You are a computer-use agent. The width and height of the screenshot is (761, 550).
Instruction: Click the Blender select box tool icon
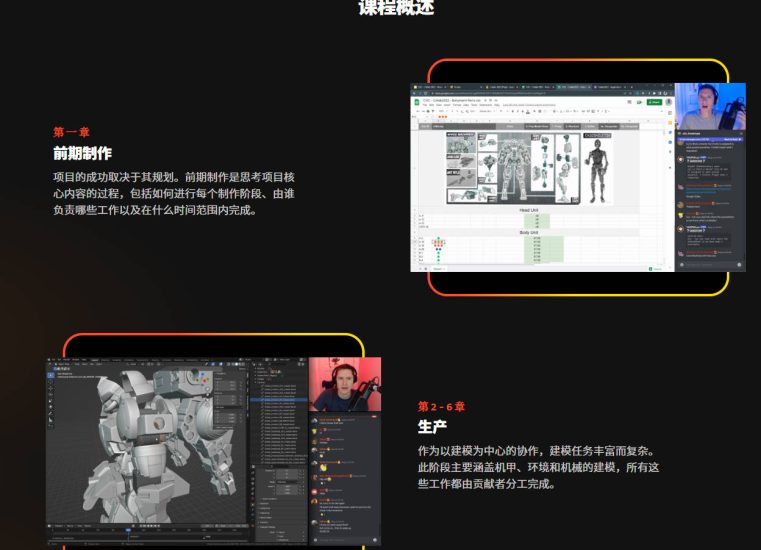(51, 376)
